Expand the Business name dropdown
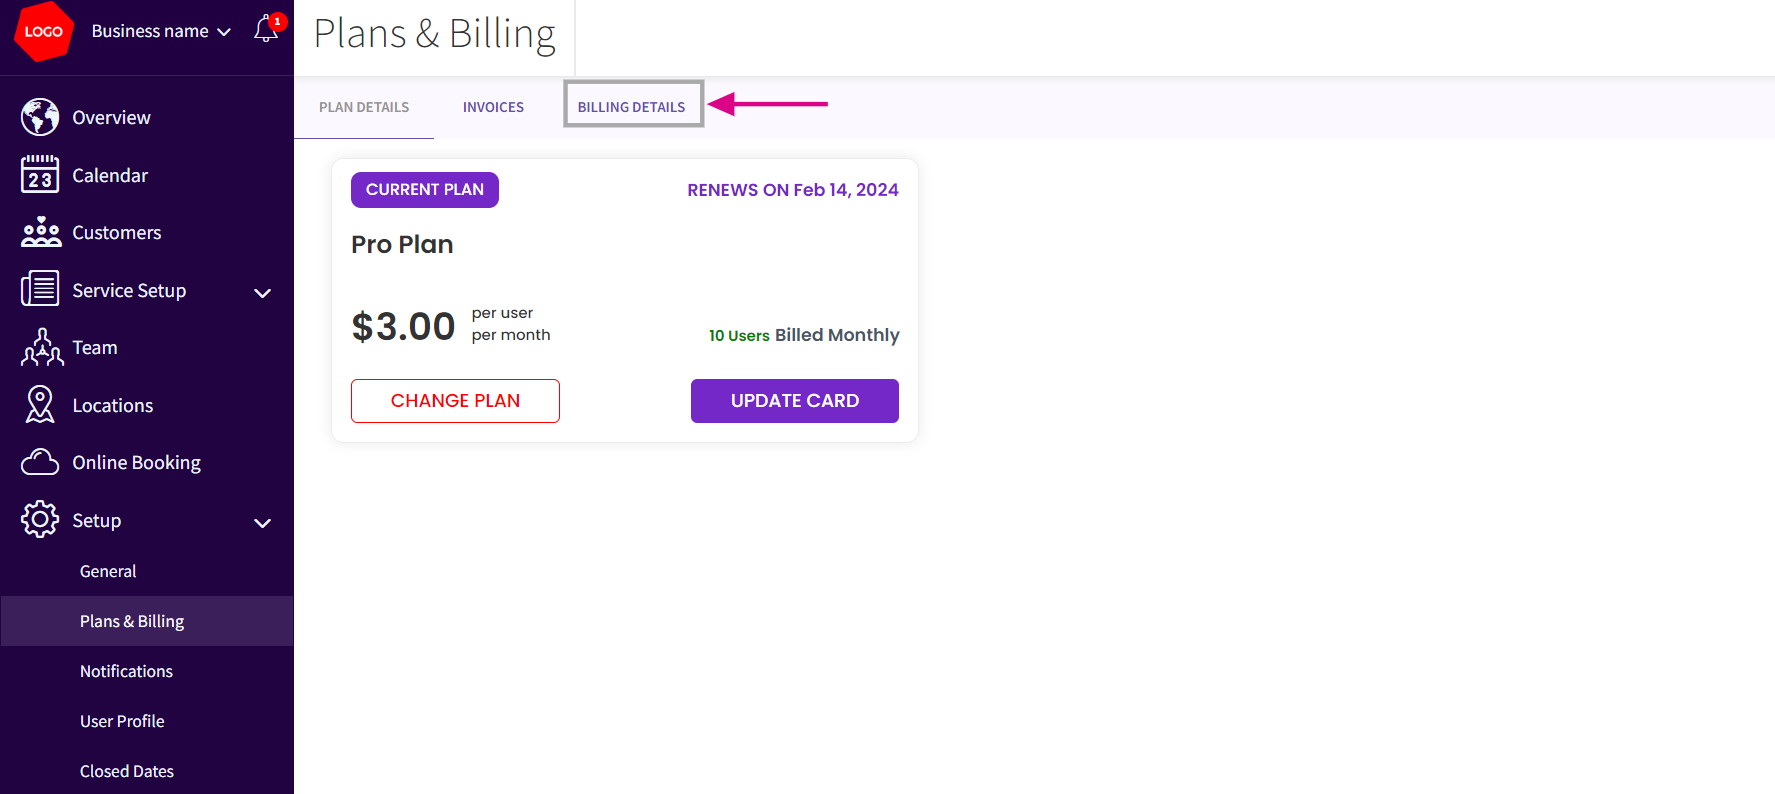This screenshot has width=1775, height=794. click(161, 31)
